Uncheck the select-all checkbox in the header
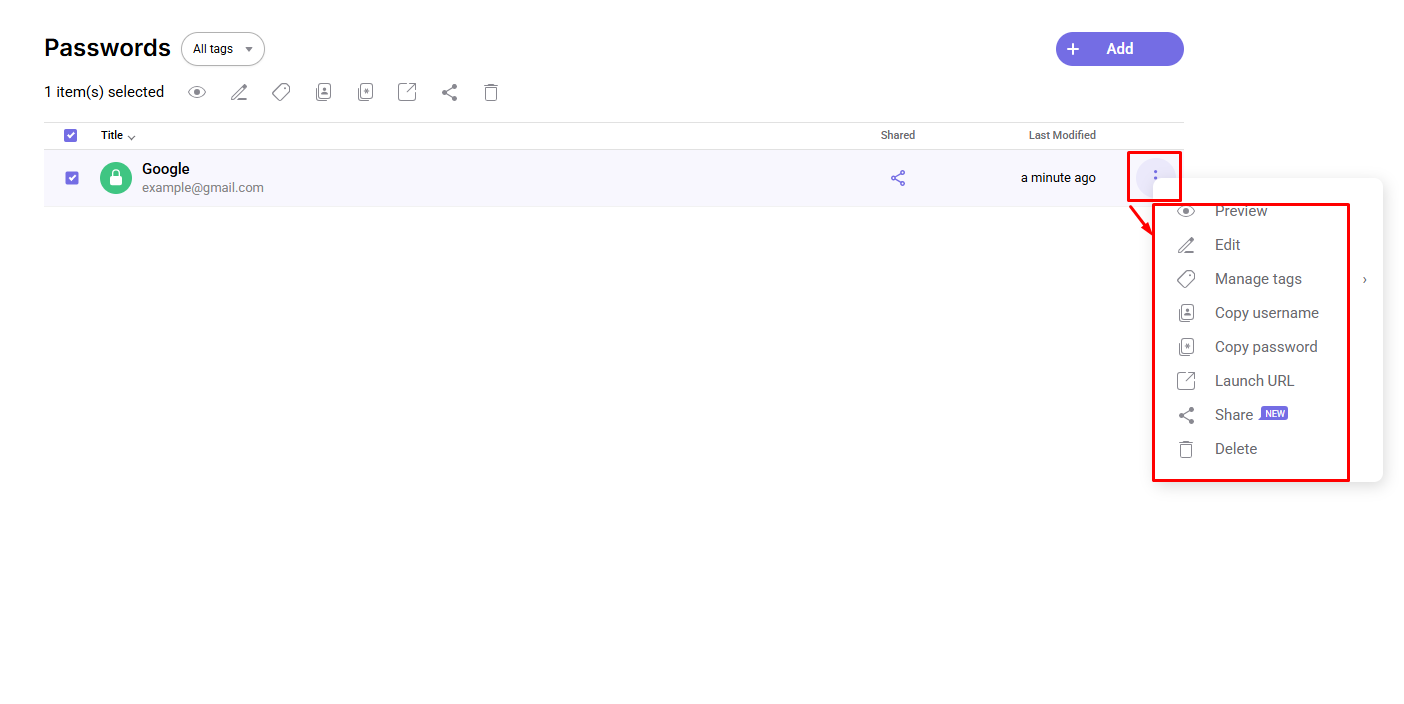Viewport: 1404px width, 704px height. tap(71, 135)
